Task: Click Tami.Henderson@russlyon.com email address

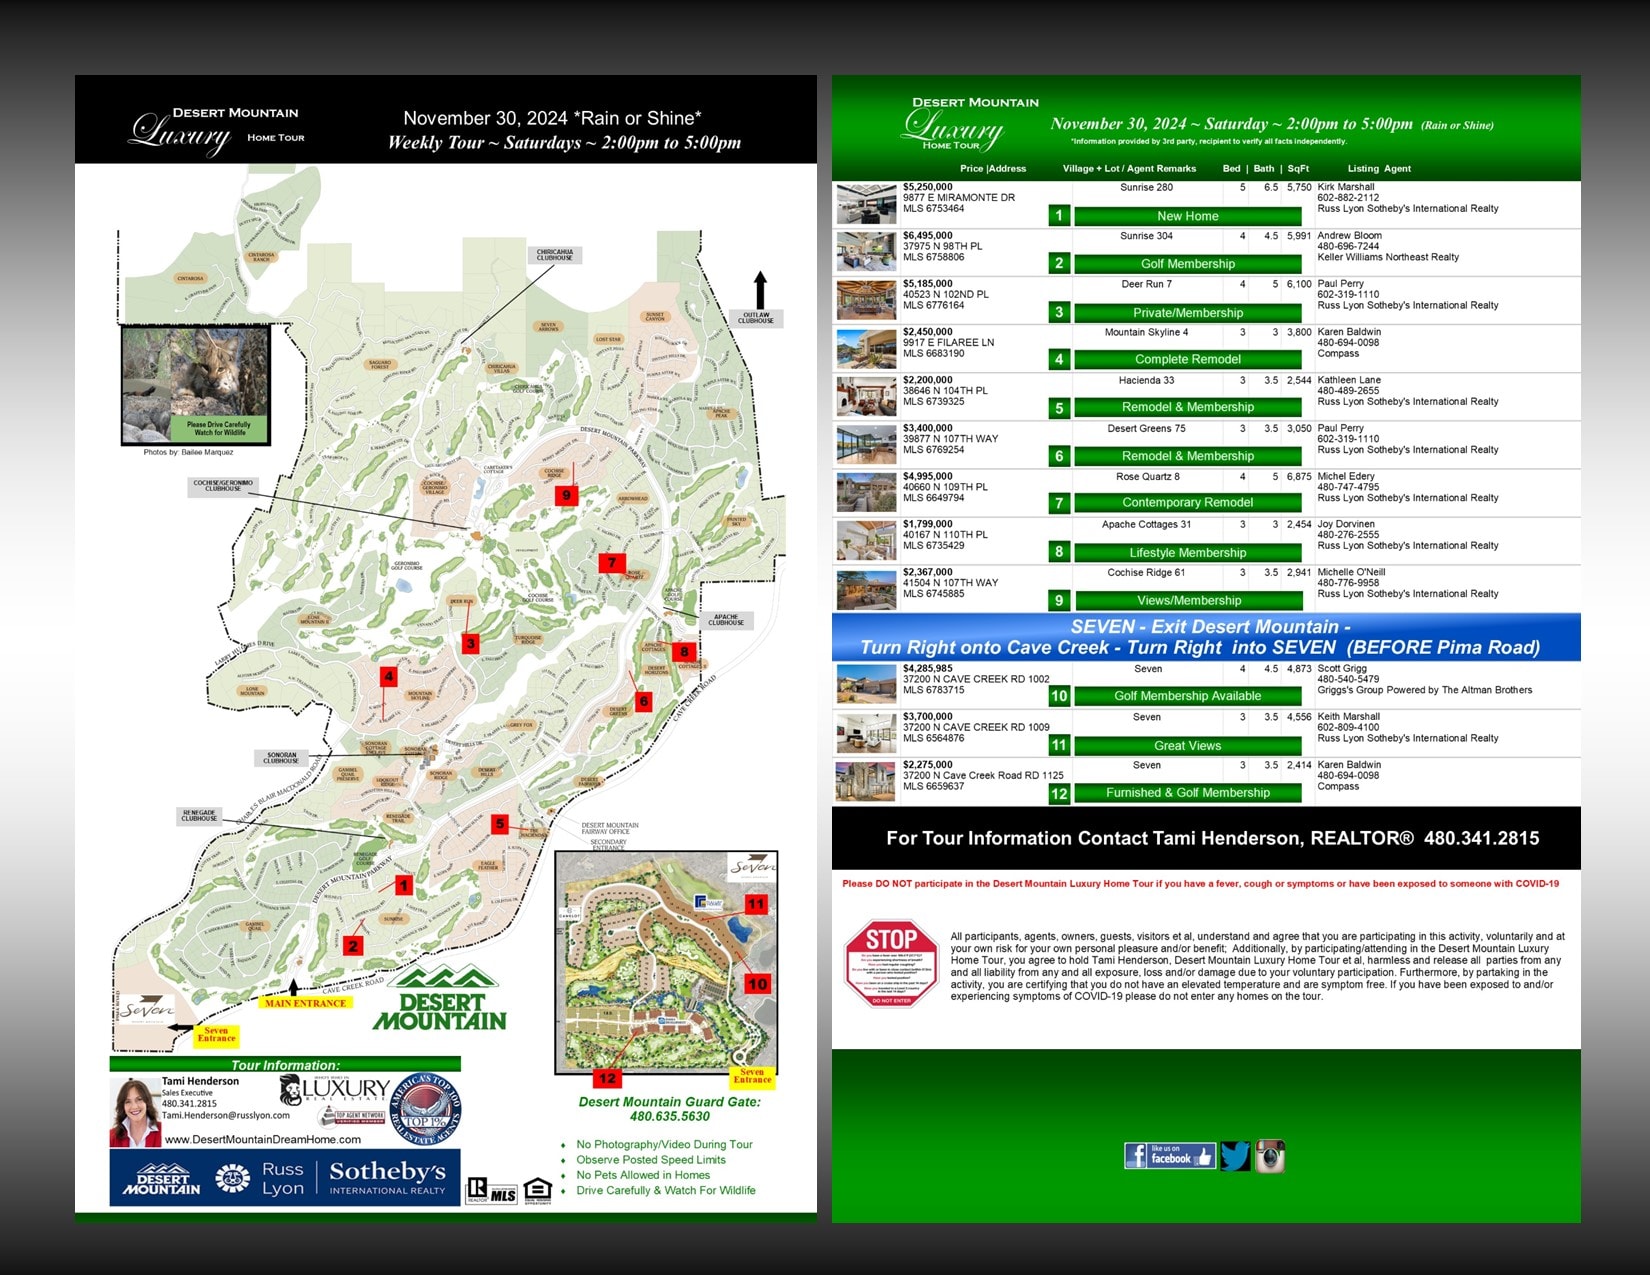Action: (226, 1115)
